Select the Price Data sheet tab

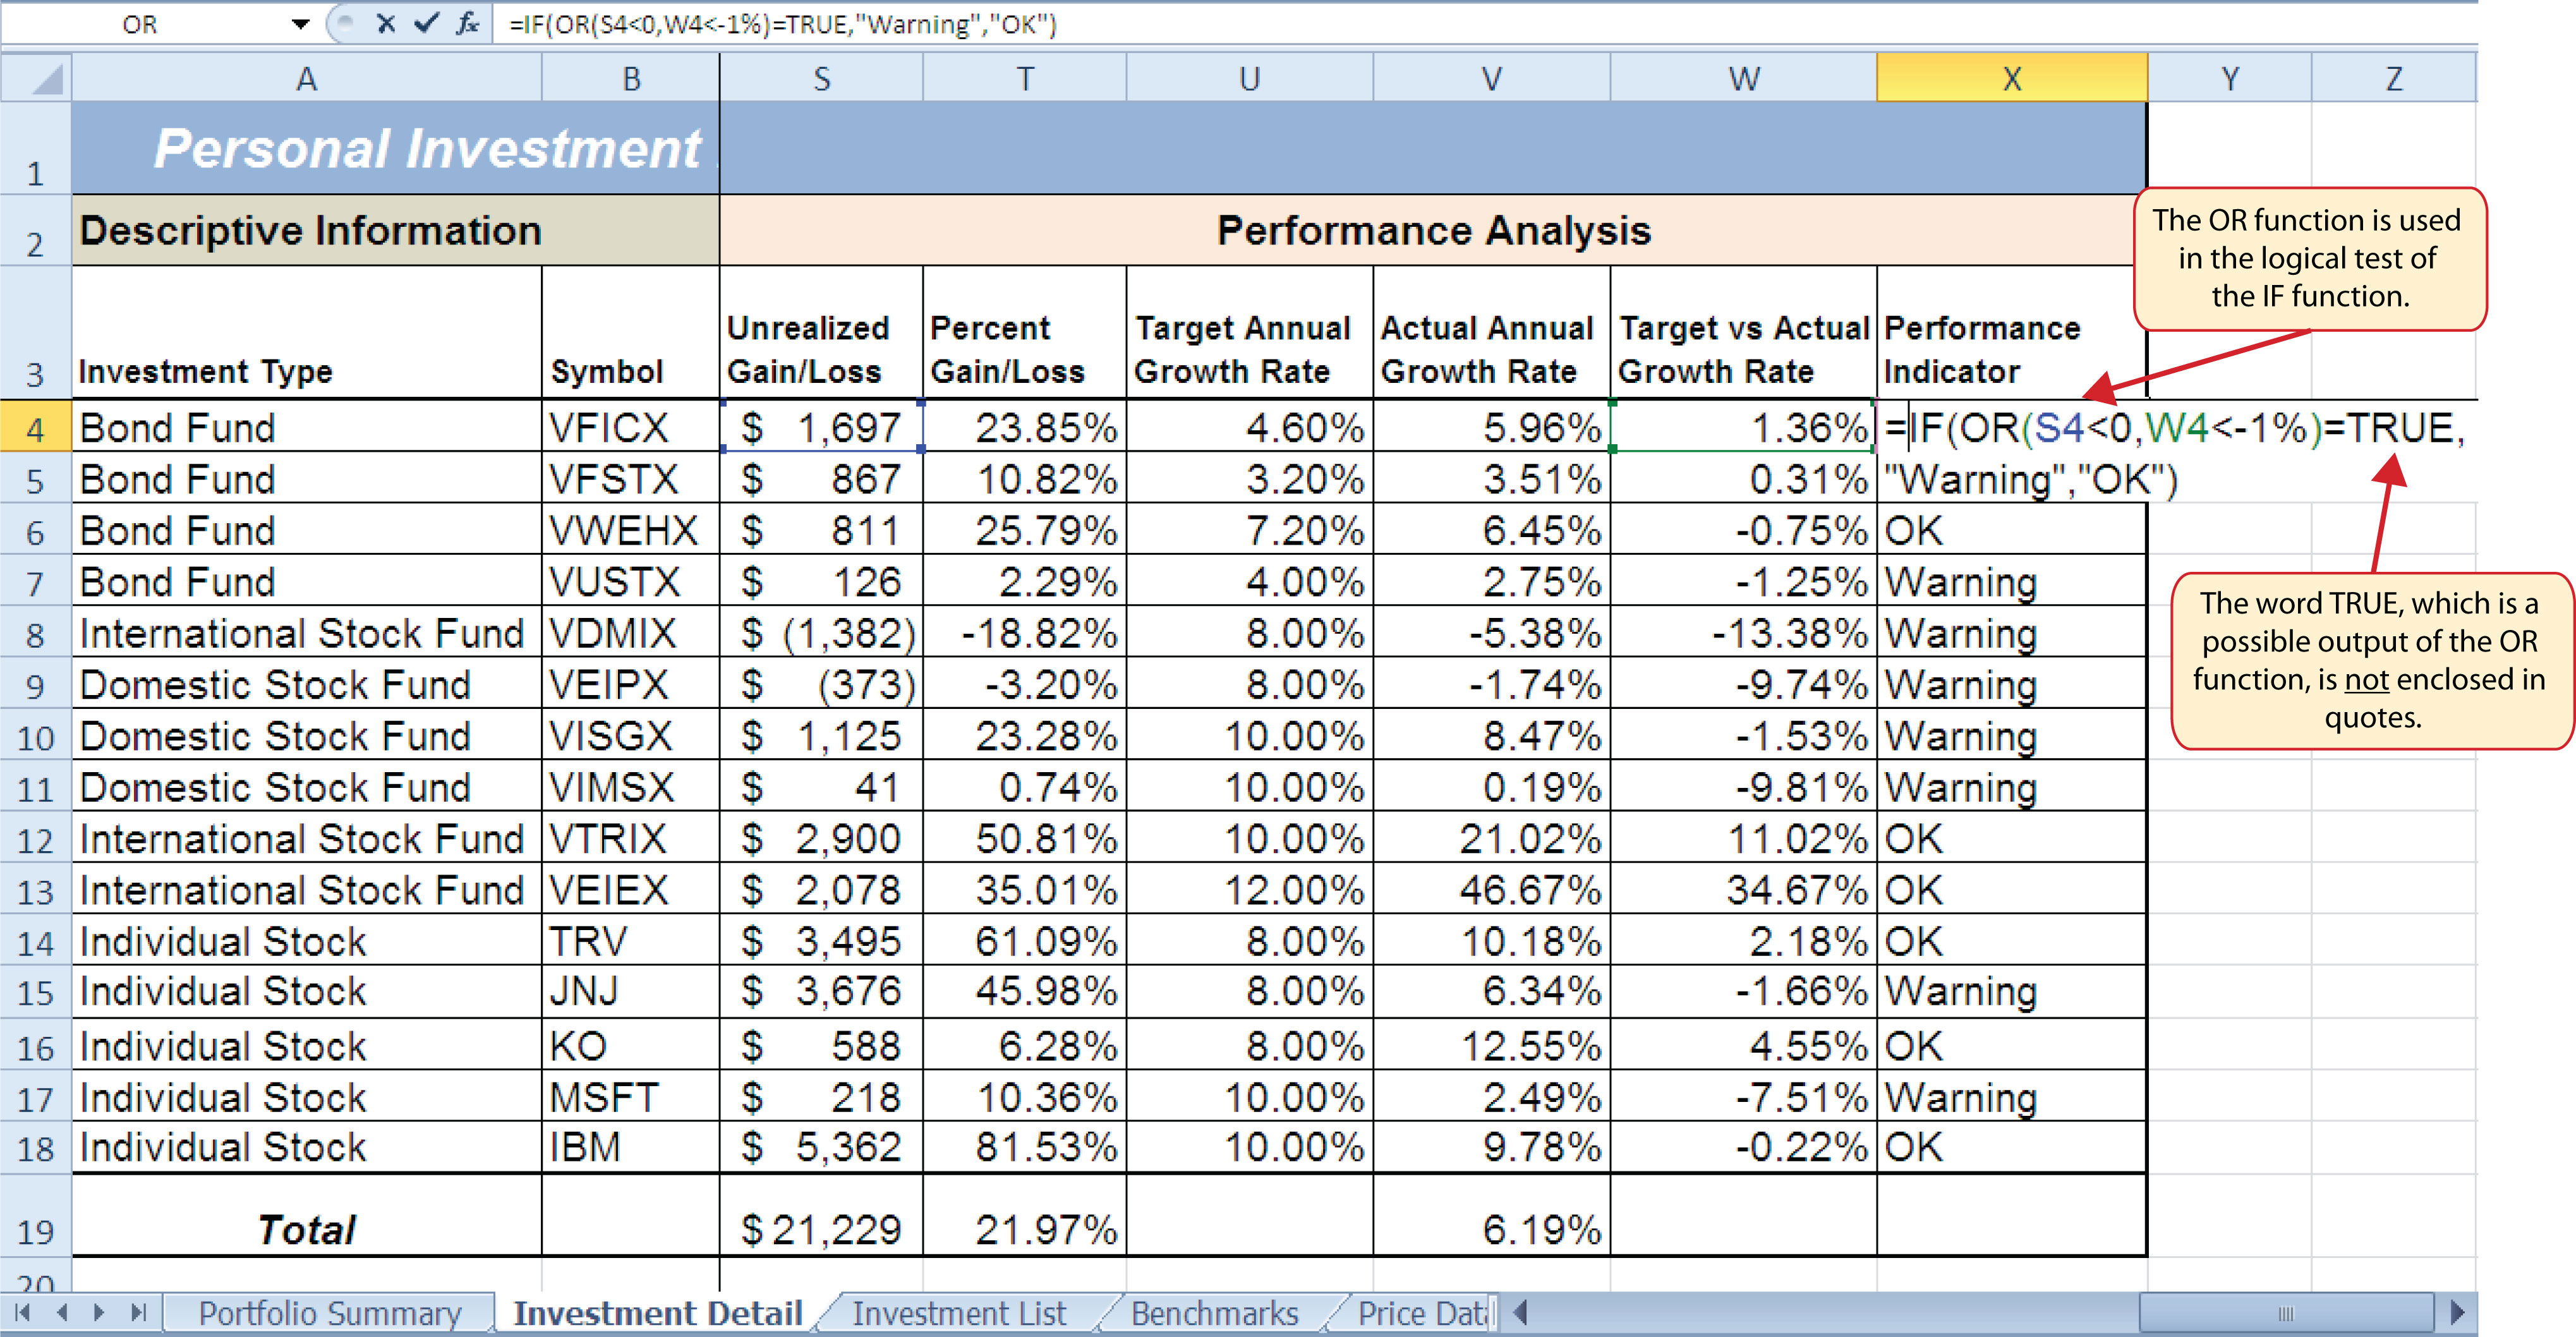tap(1420, 1313)
